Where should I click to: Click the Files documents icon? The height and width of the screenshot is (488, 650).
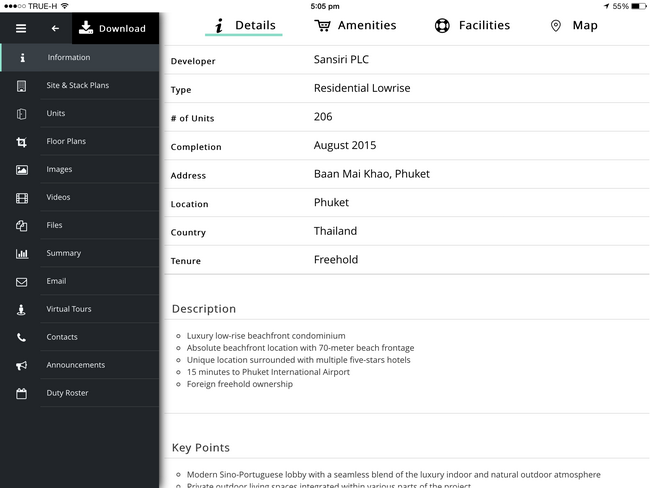tap(22, 226)
